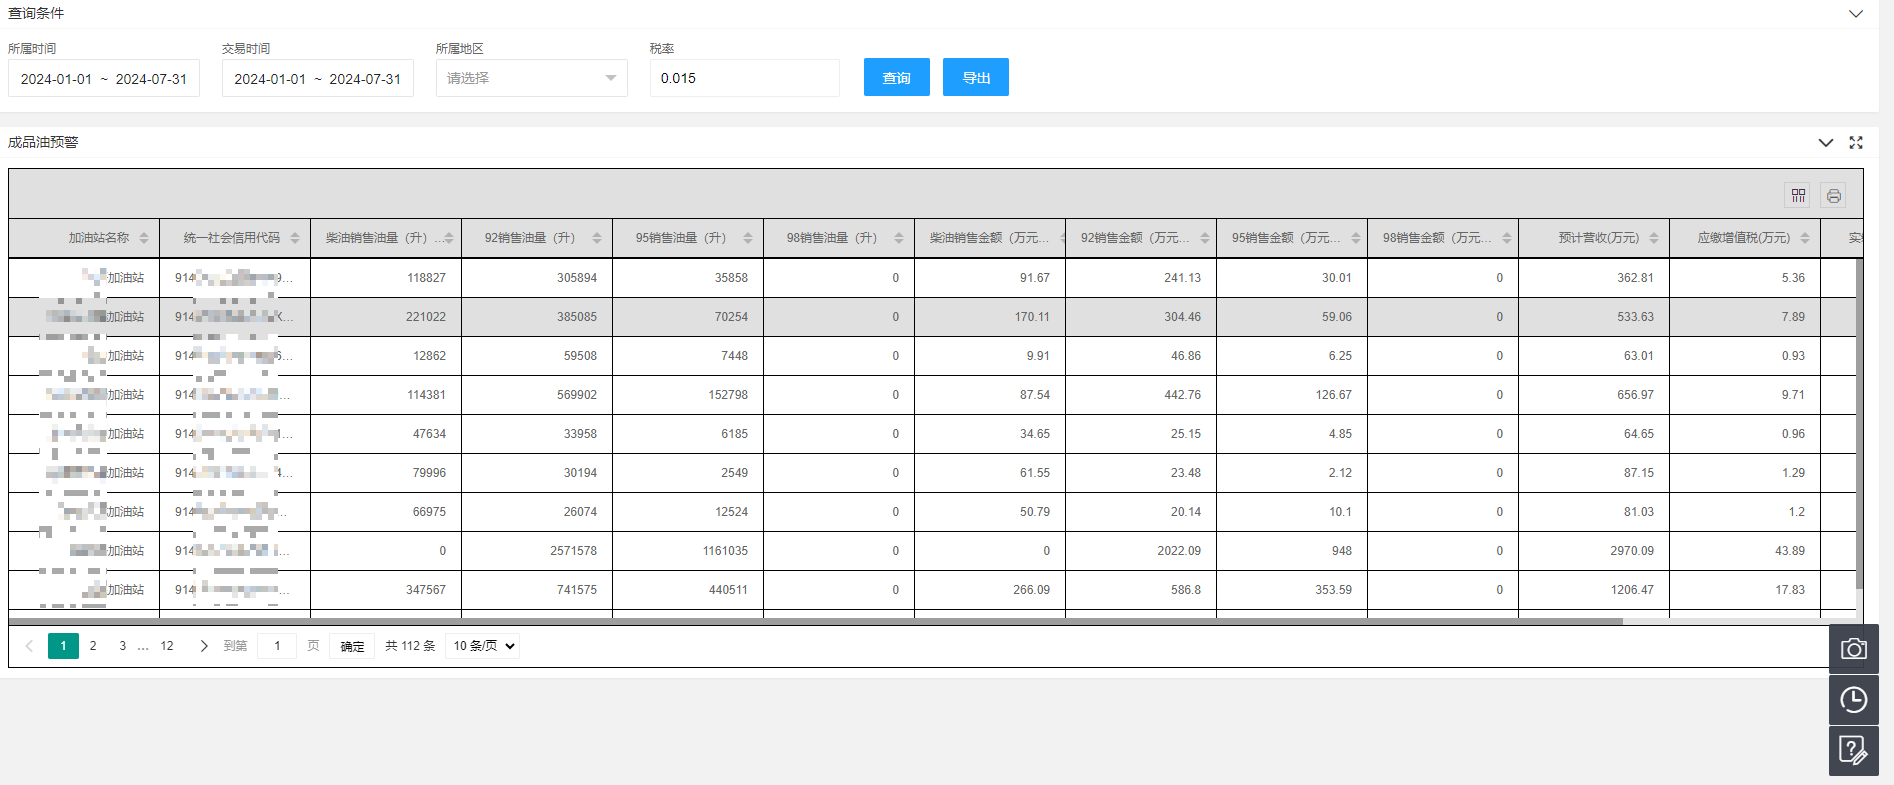Click the table print icon
Image resolution: width=1894 pixels, height=785 pixels.
(x=1833, y=196)
